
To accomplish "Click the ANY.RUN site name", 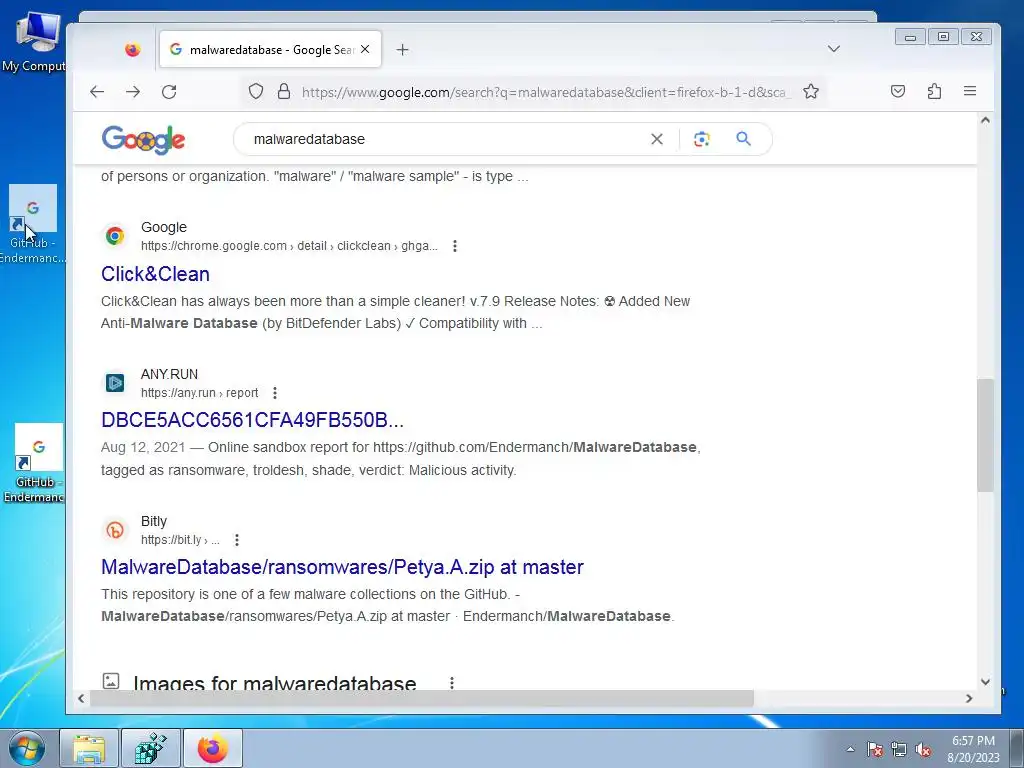I will (x=169, y=374).
